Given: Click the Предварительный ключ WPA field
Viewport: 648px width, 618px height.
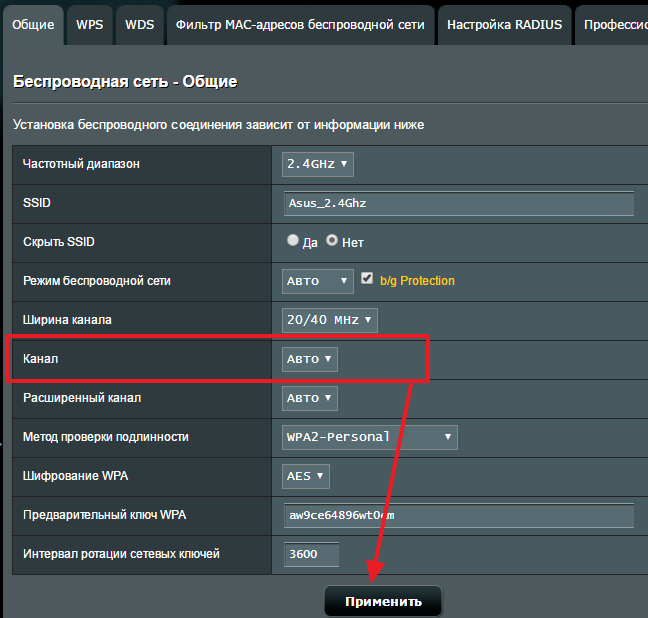Looking at the screenshot, I should (x=458, y=515).
